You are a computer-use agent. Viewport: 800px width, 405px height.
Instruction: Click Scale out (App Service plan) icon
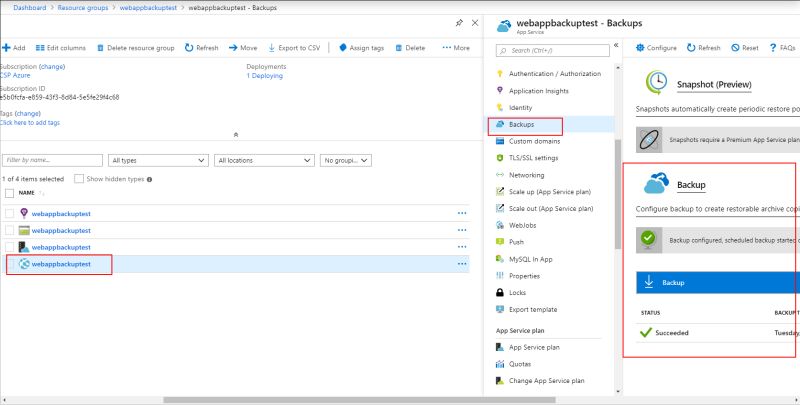click(x=500, y=209)
